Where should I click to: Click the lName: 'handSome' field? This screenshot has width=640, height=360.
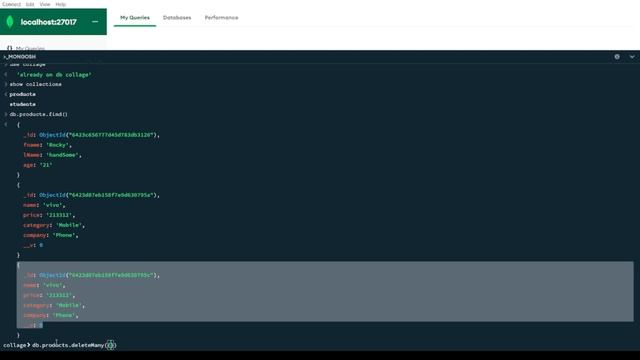52,155
